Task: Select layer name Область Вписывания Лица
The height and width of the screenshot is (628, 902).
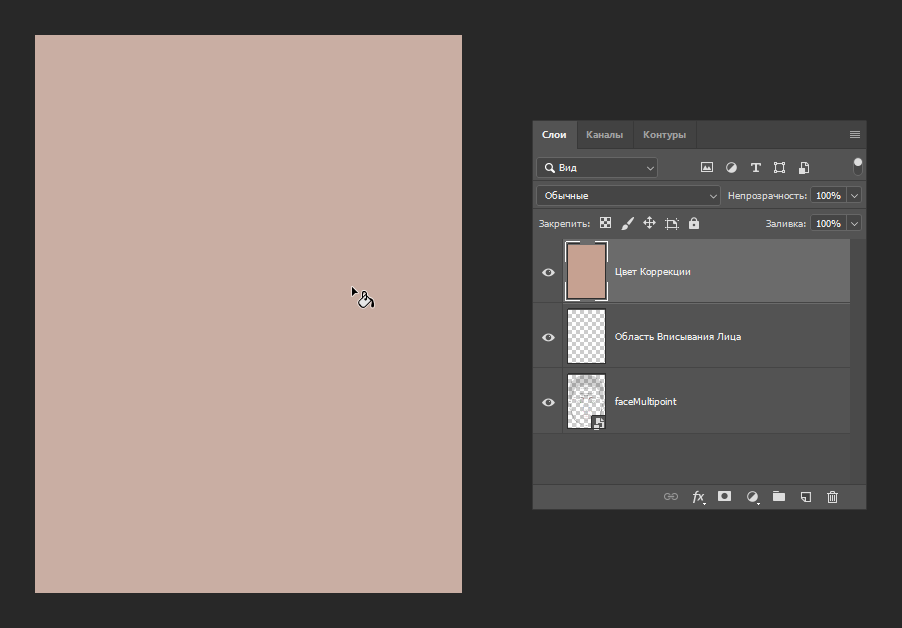Action: click(x=678, y=336)
